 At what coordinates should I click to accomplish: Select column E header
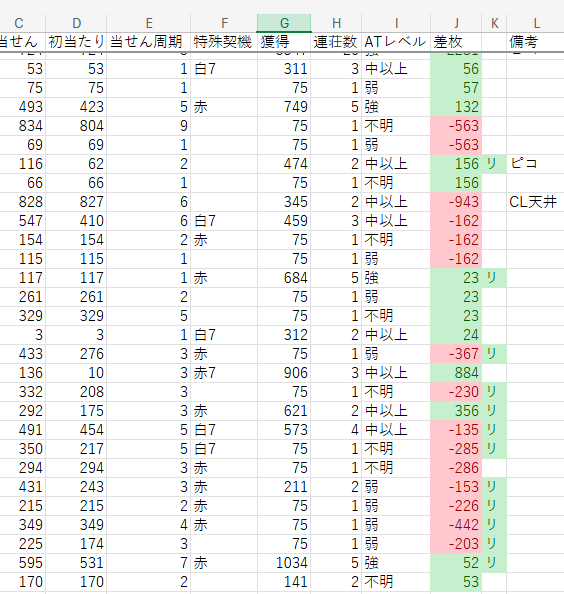[x=148, y=23]
